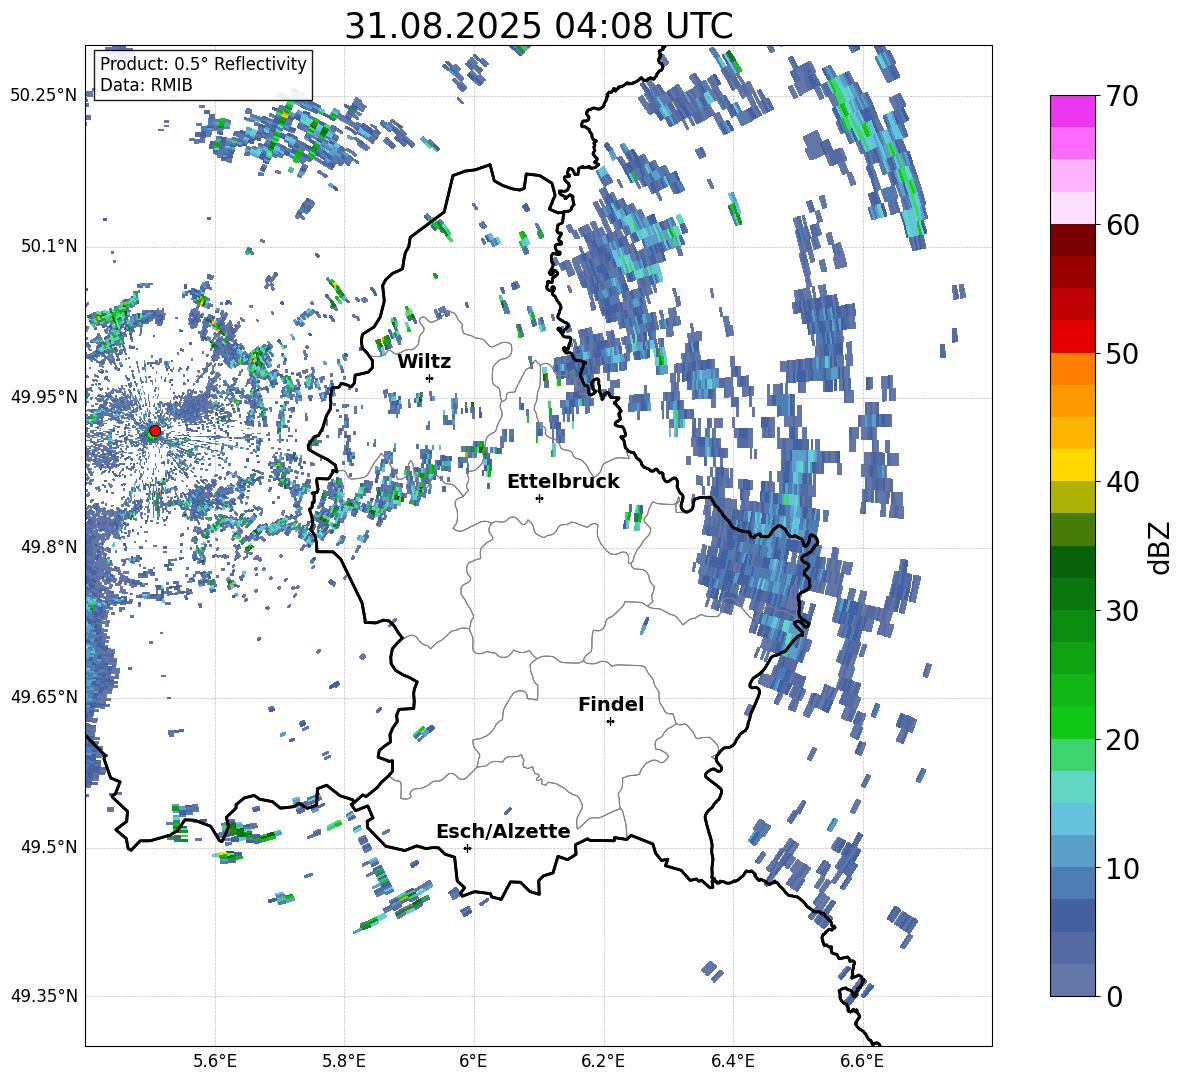
Task: Click the 50 tick on the colorbar
Action: (x=1121, y=353)
